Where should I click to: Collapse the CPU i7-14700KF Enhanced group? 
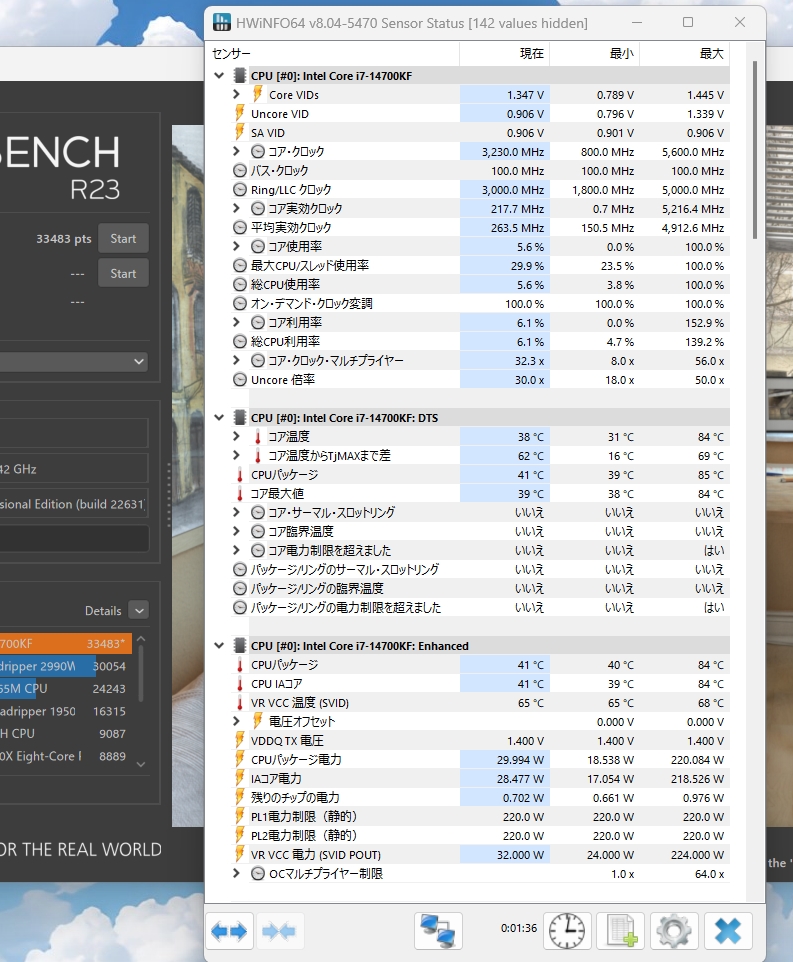(x=219, y=645)
